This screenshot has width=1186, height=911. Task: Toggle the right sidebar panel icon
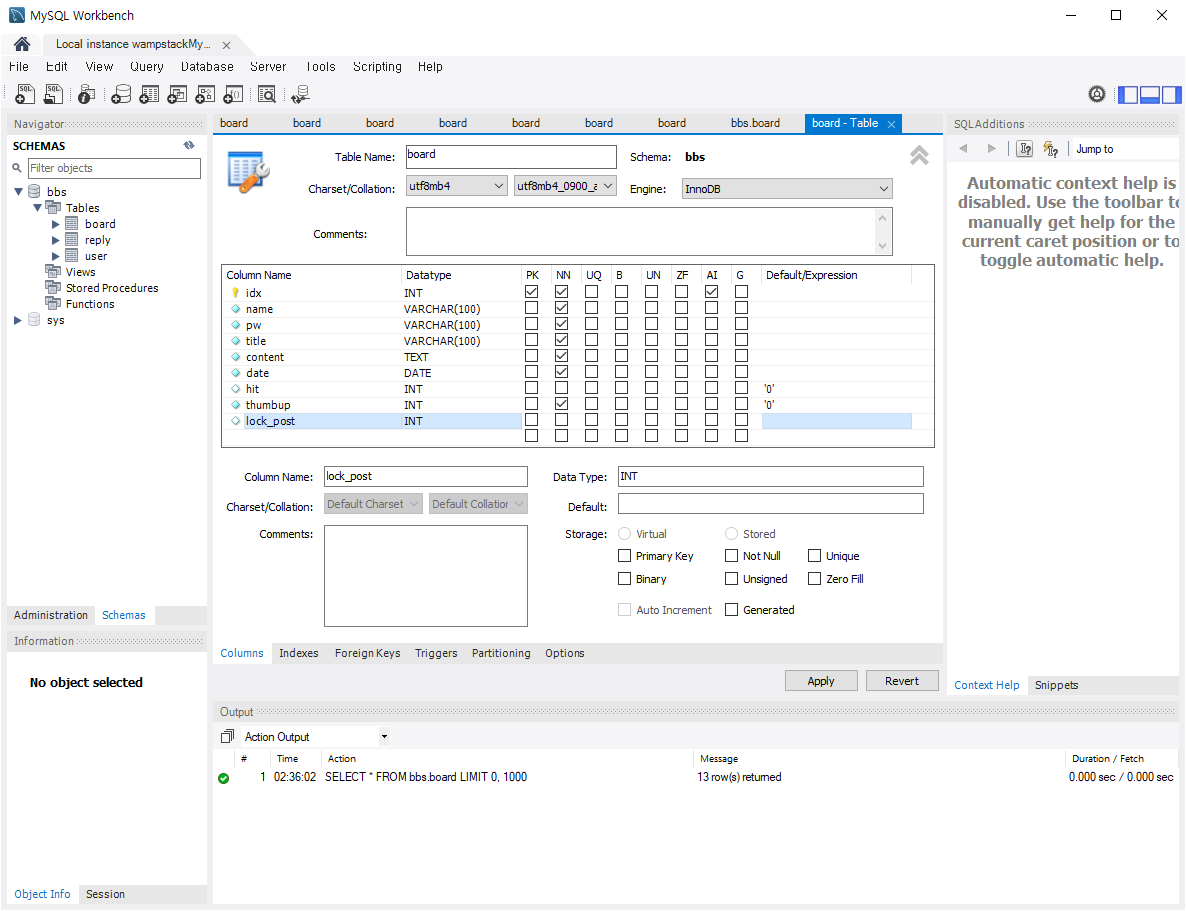click(x=1172, y=95)
